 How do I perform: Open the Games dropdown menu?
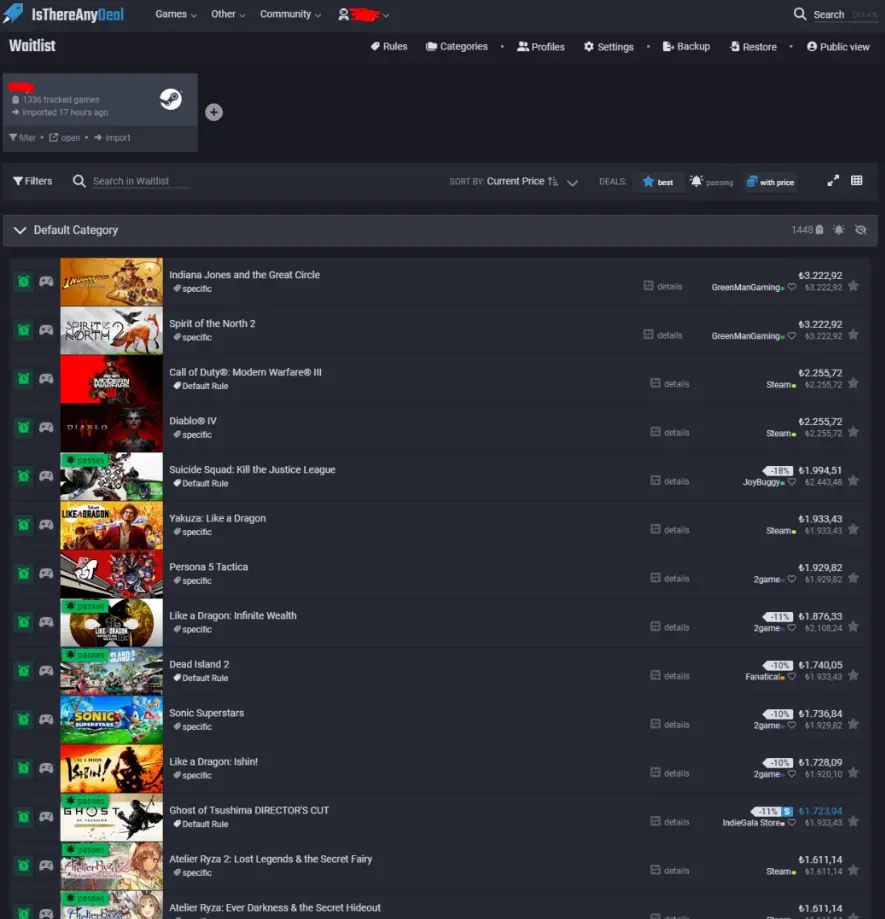(x=176, y=14)
